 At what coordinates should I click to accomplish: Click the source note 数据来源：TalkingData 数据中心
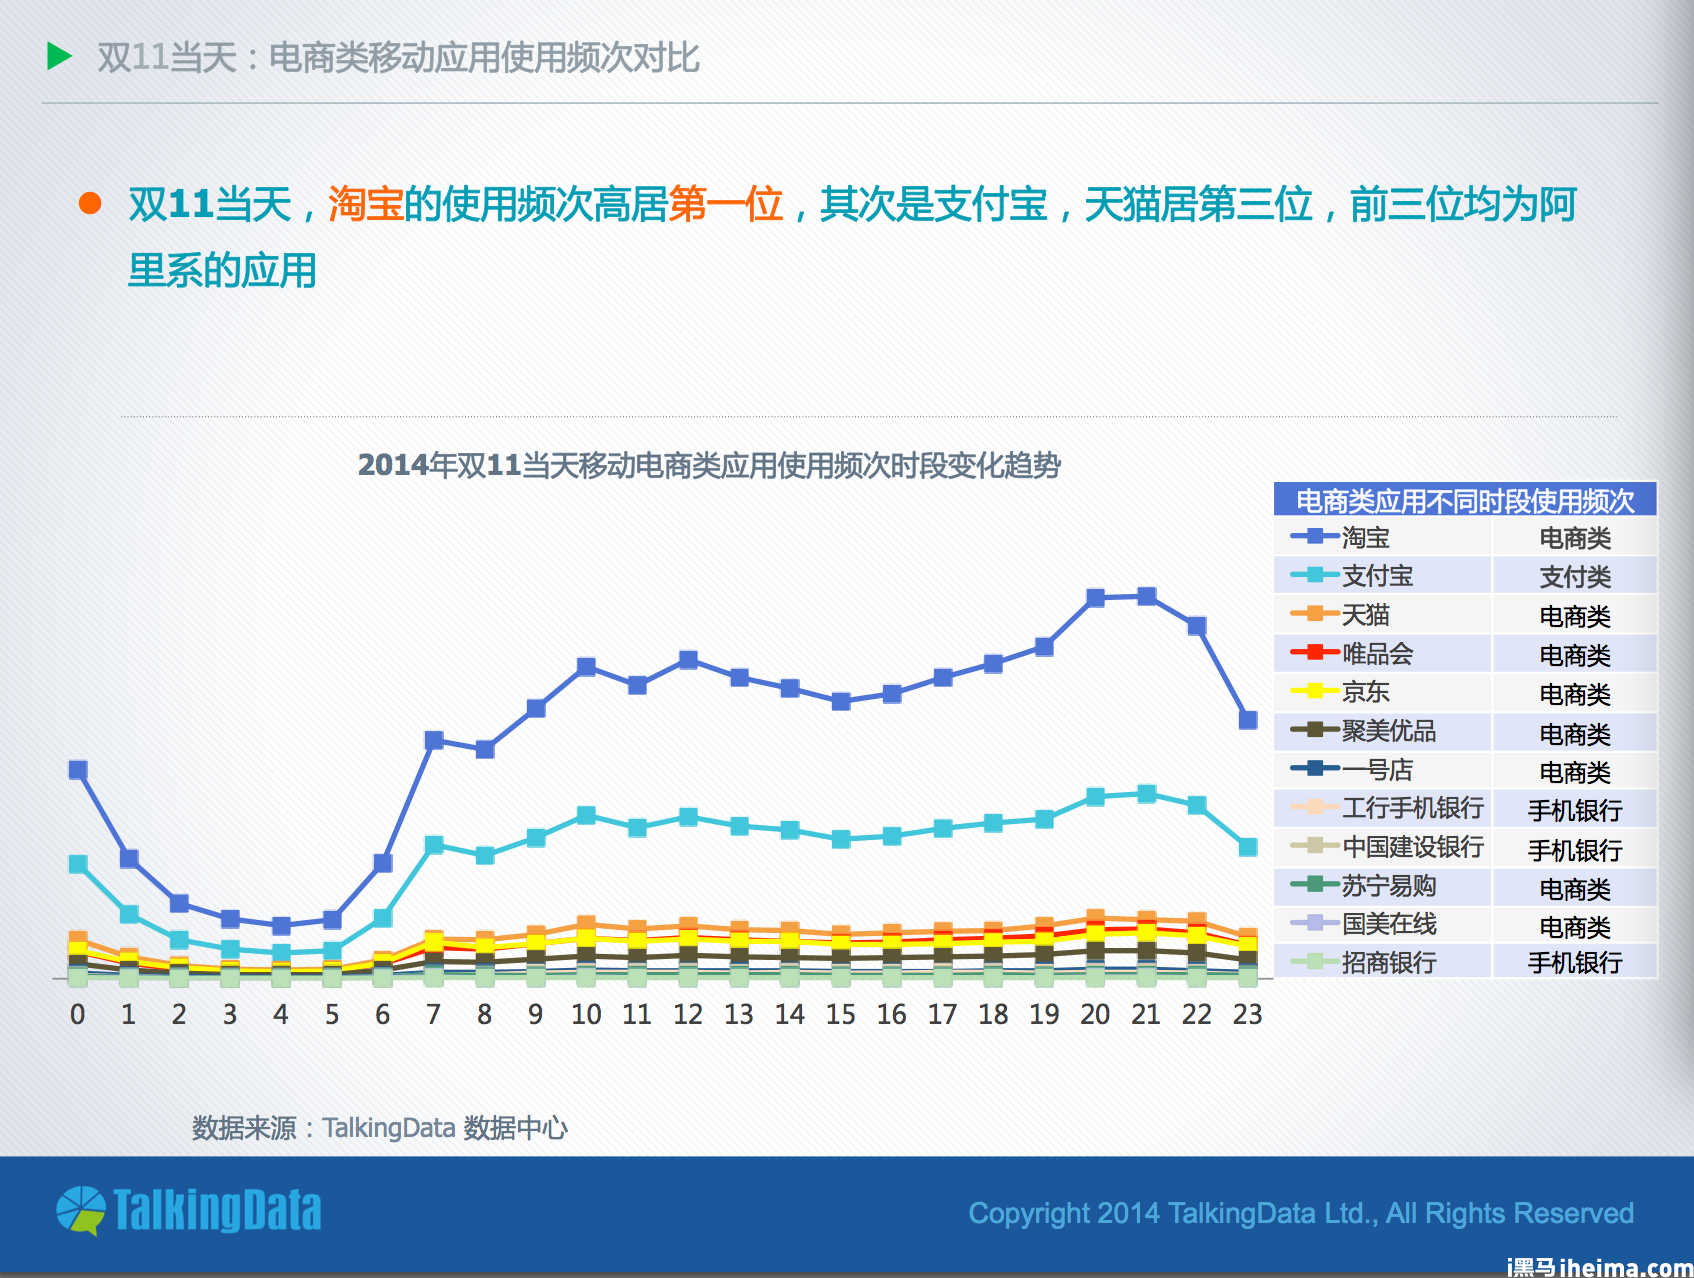click(380, 1128)
